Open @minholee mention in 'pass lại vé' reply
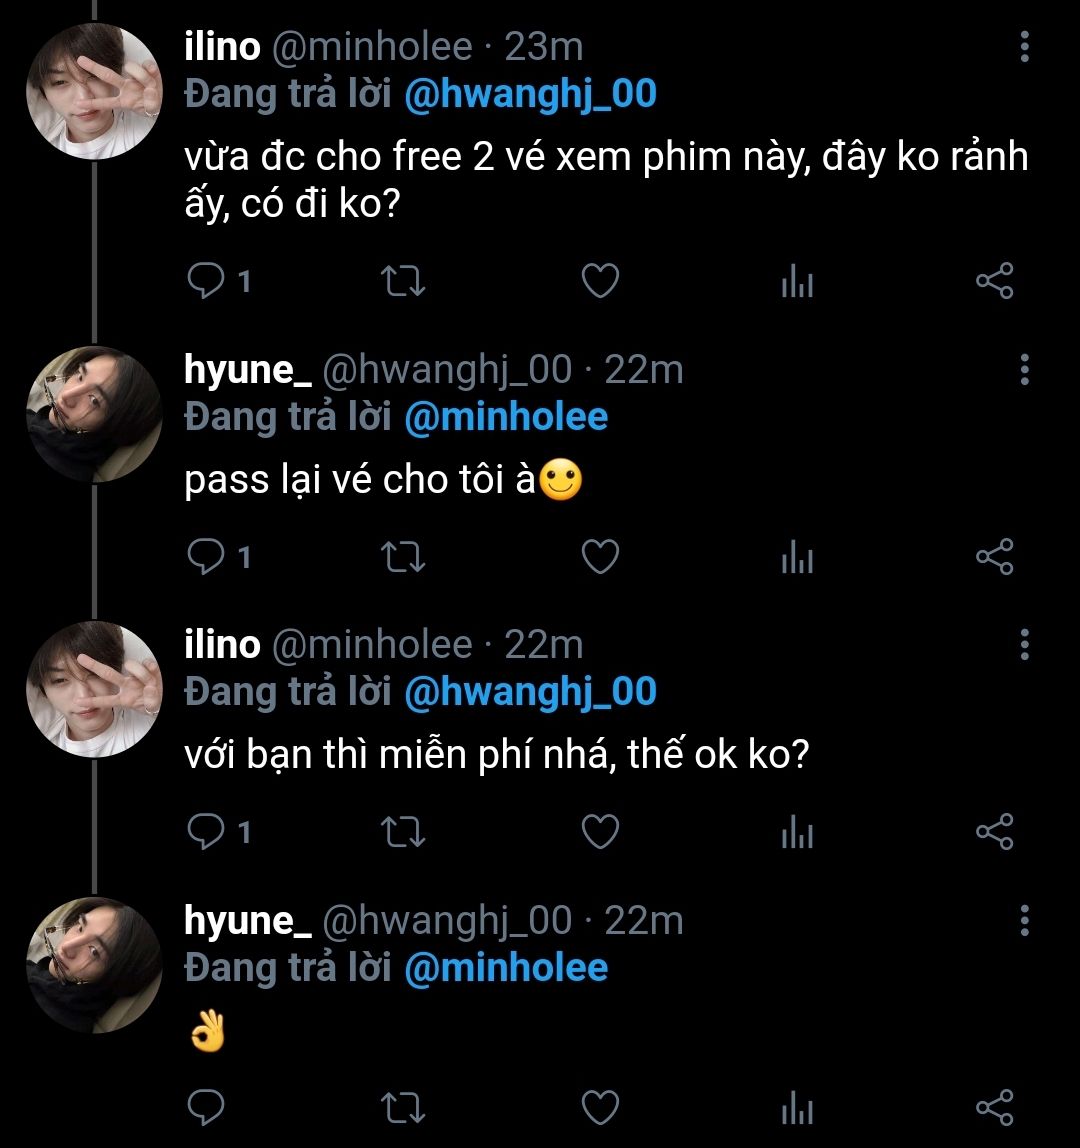Image resolution: width=1080 pixels, height=1148 pixels. tap(506, 417)
